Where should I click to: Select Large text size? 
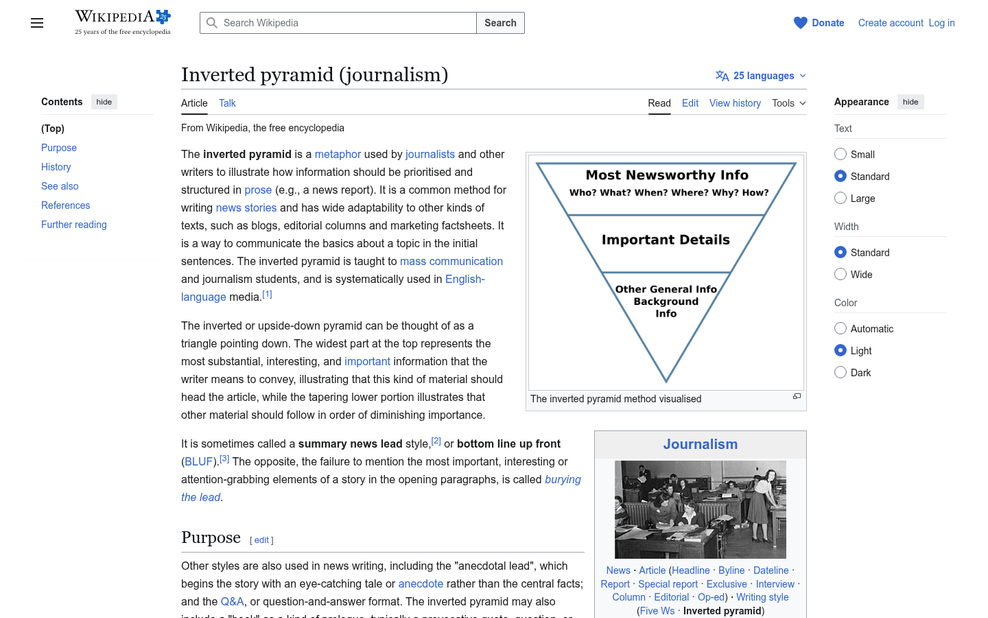pos(840,198)
